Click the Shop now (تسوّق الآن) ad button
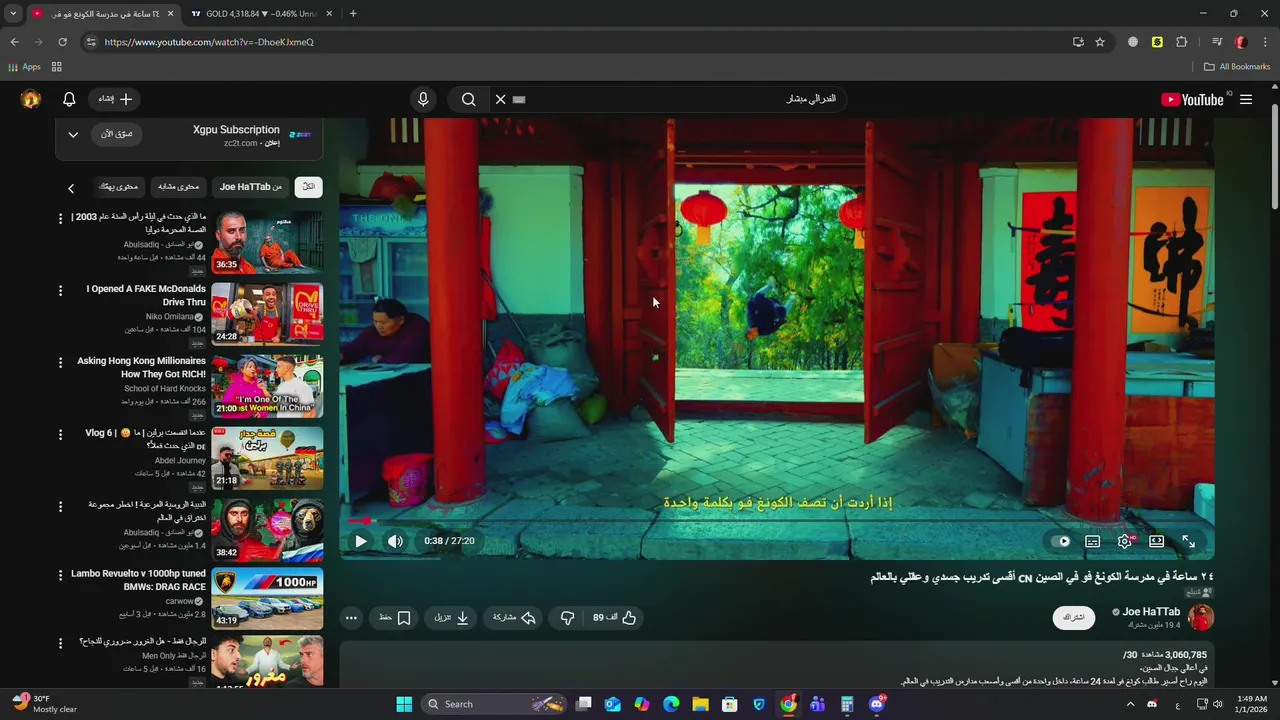This screenshot has height=720, width=1280. click(x=116, y=134)
